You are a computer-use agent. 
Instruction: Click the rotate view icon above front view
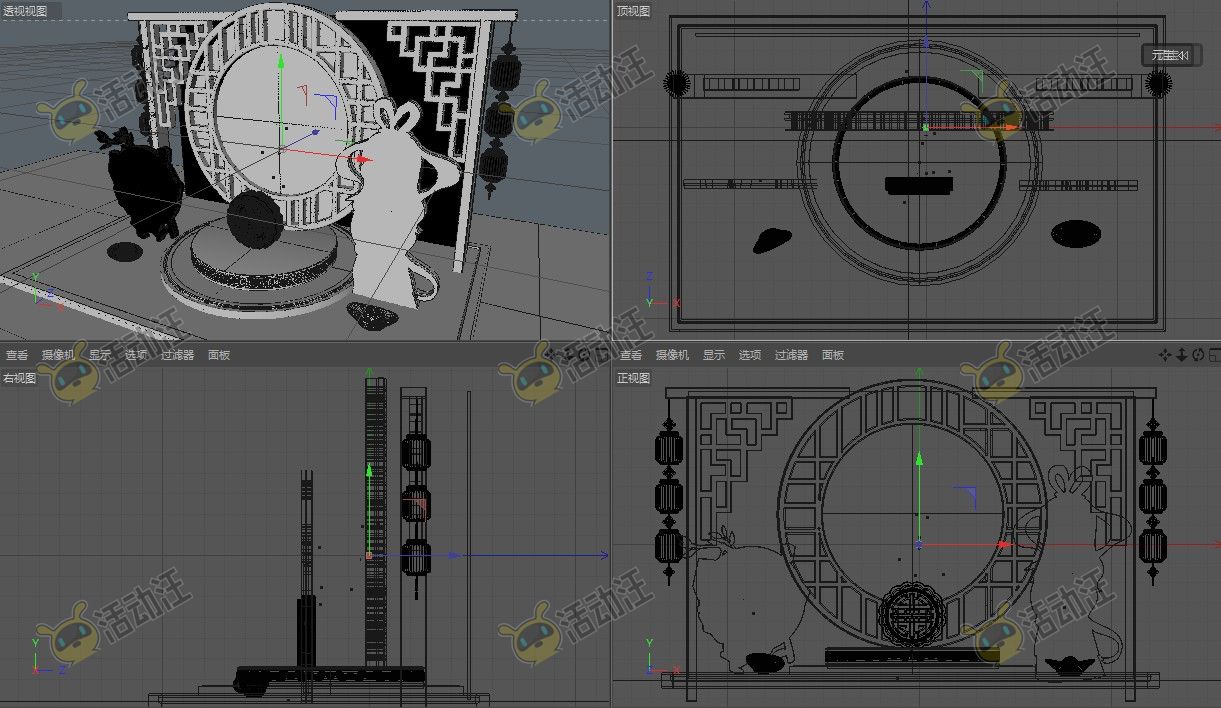pyautogui.click(x=1197, y=355)
